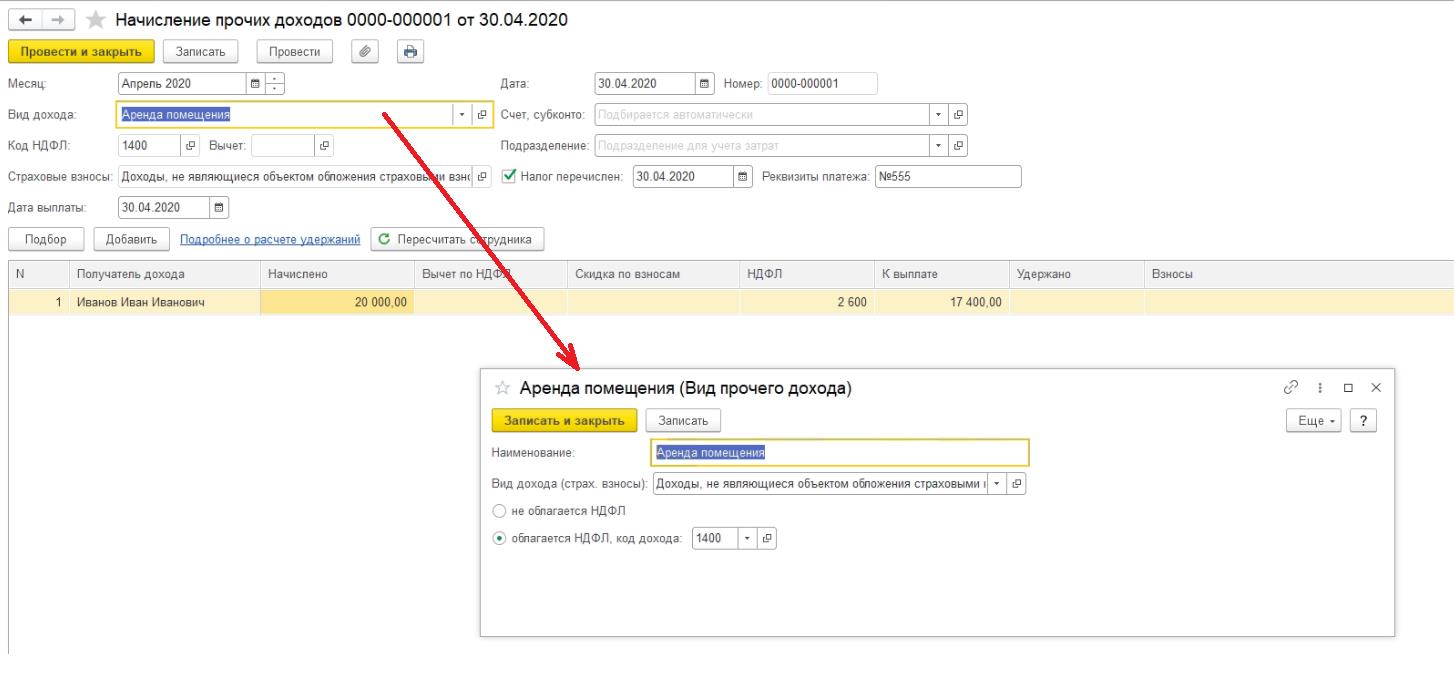Open 'Подробнее о расчете удержаний' link
1454x691 pixels.
click(270, 239)
